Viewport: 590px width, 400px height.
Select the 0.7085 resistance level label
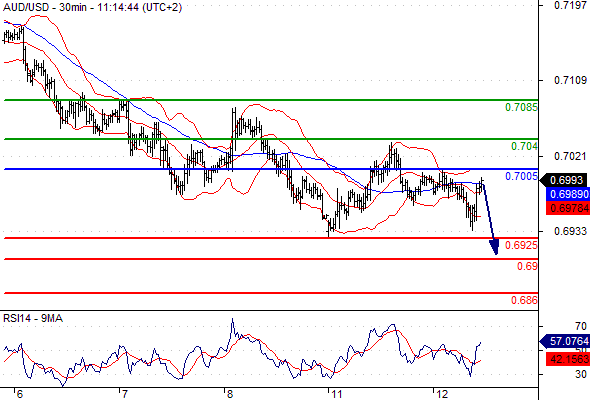point(521,108)
